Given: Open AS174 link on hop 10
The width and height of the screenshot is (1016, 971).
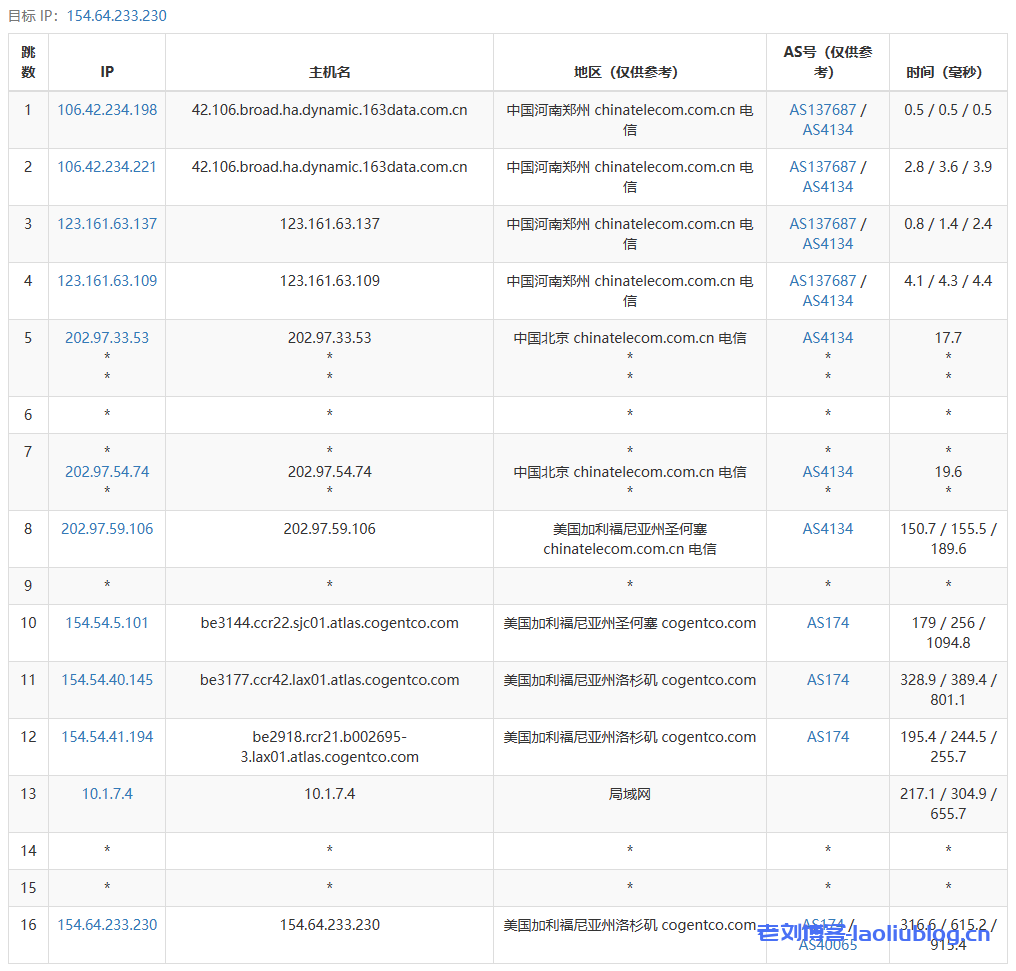Looking at the screenshot, I should click(827, 622).
